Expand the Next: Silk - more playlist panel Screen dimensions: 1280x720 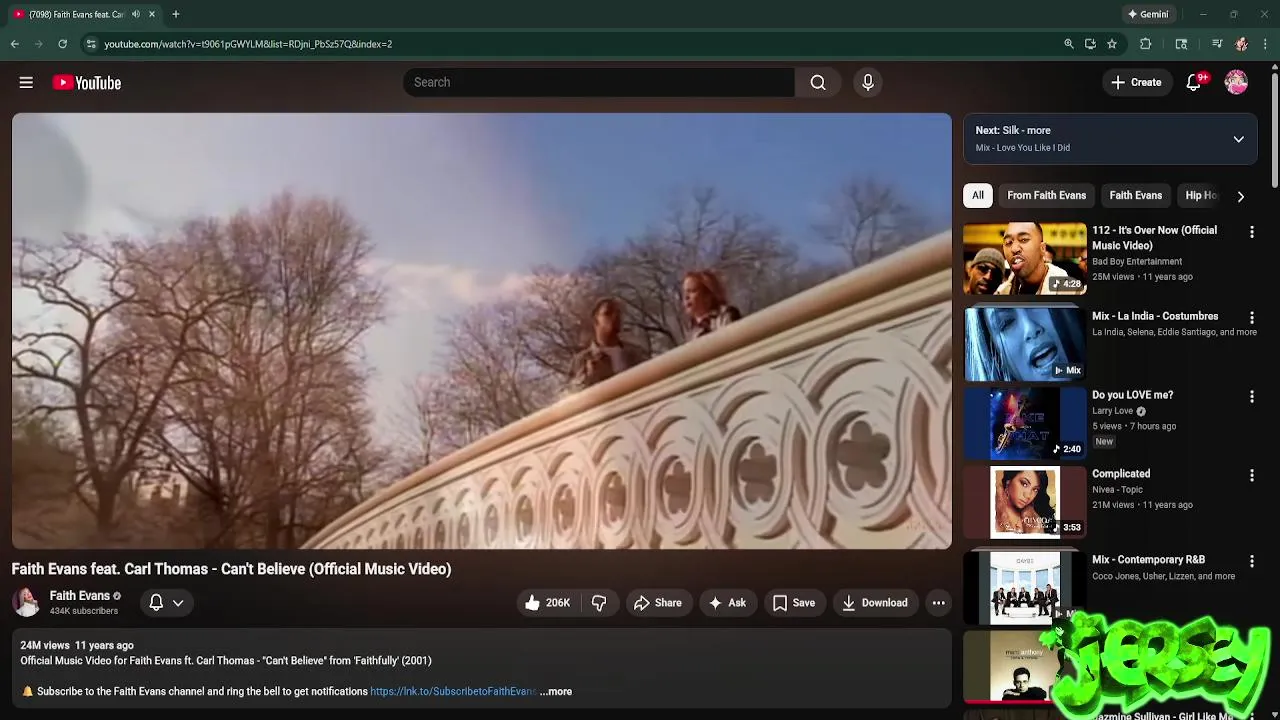1238,139
